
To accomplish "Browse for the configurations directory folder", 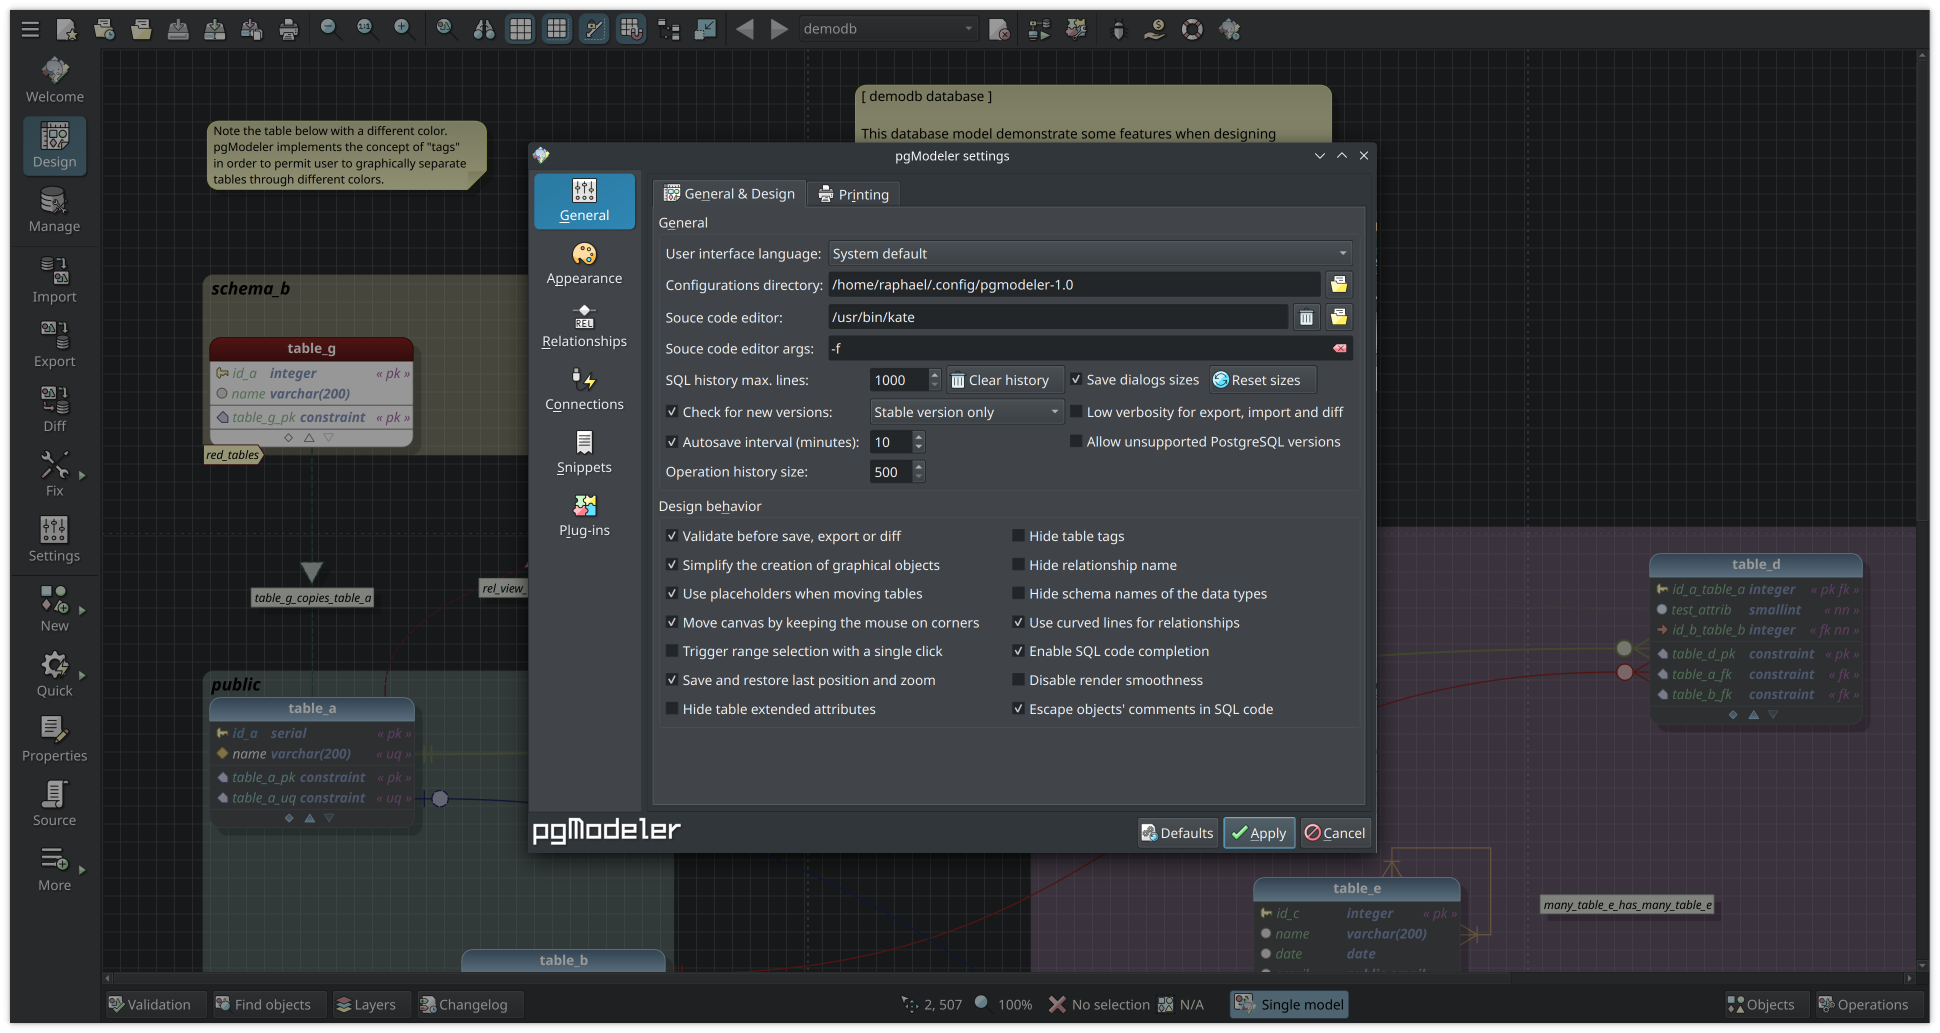I will (1339, 285).
